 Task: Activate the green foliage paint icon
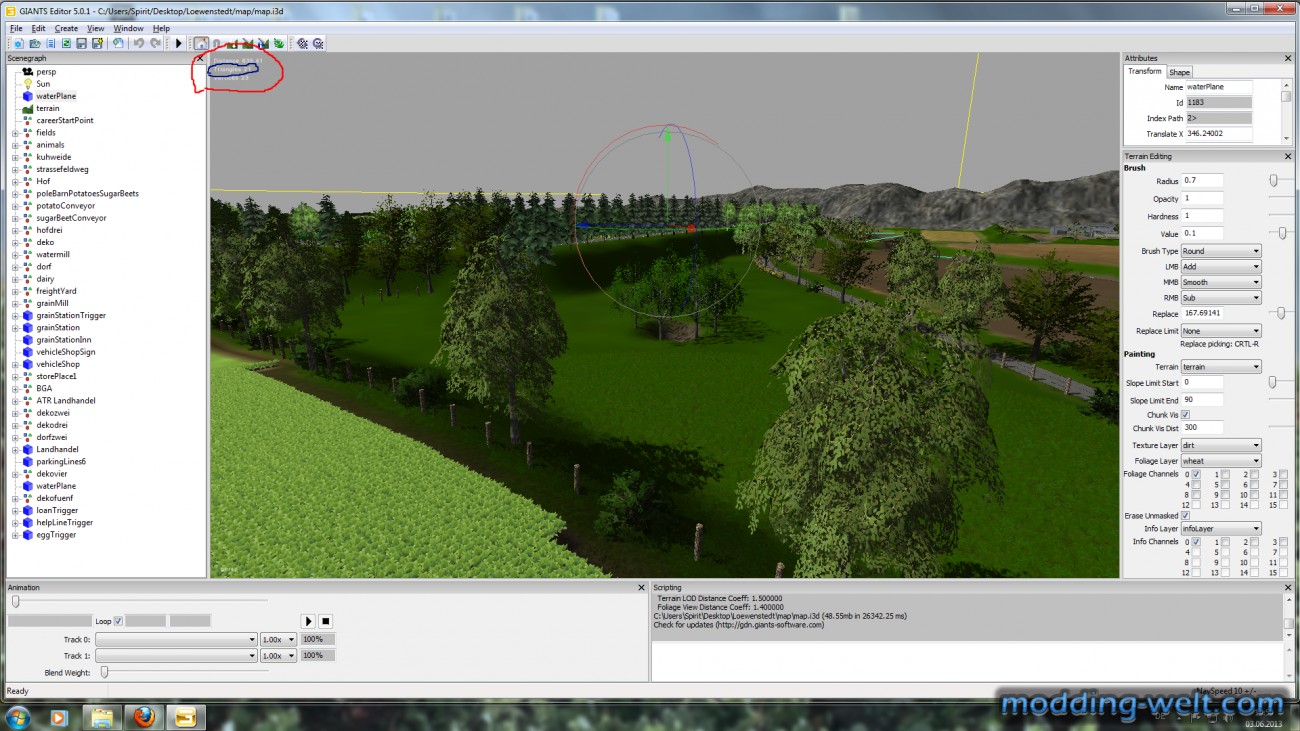point(279,43)
